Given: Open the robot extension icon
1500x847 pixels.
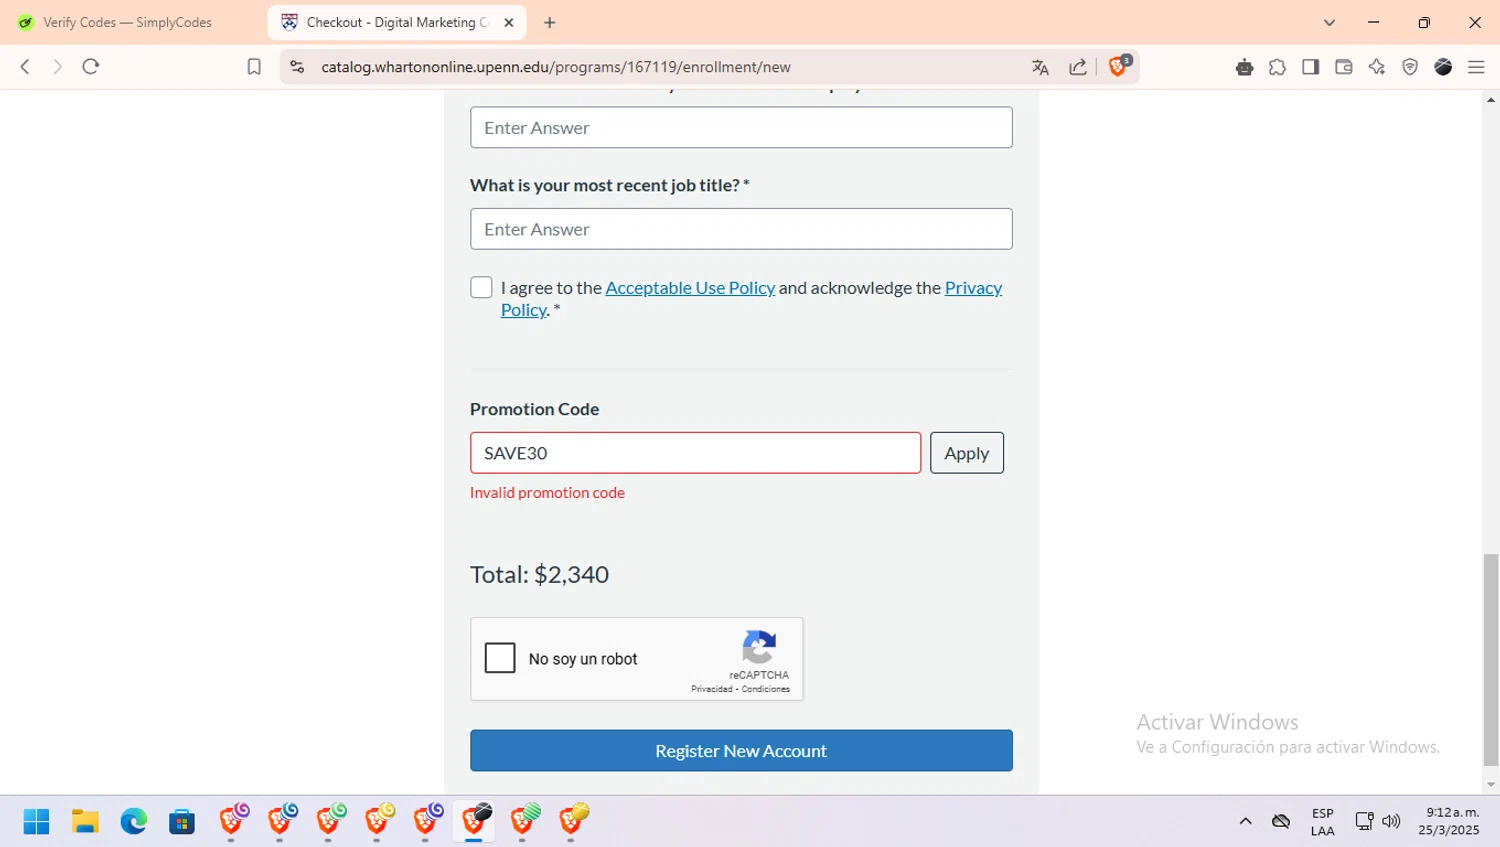Looking at the screenshot, I should point(1244,67).
